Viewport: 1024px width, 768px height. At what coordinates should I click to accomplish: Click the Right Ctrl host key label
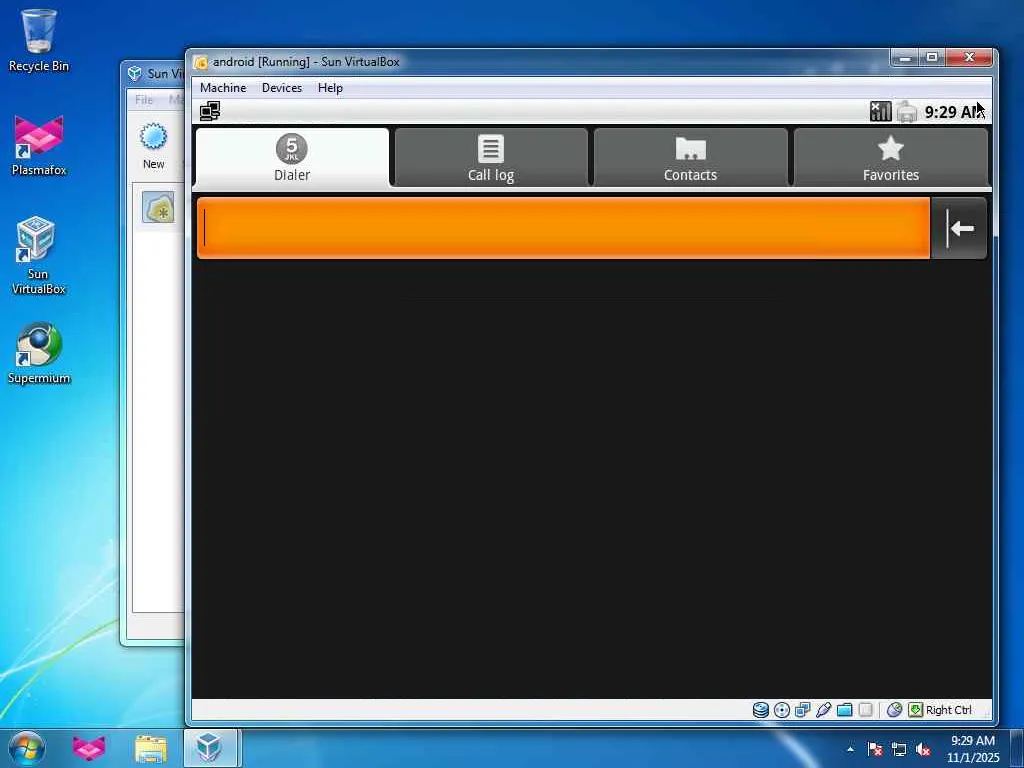(x=949, y=710)
